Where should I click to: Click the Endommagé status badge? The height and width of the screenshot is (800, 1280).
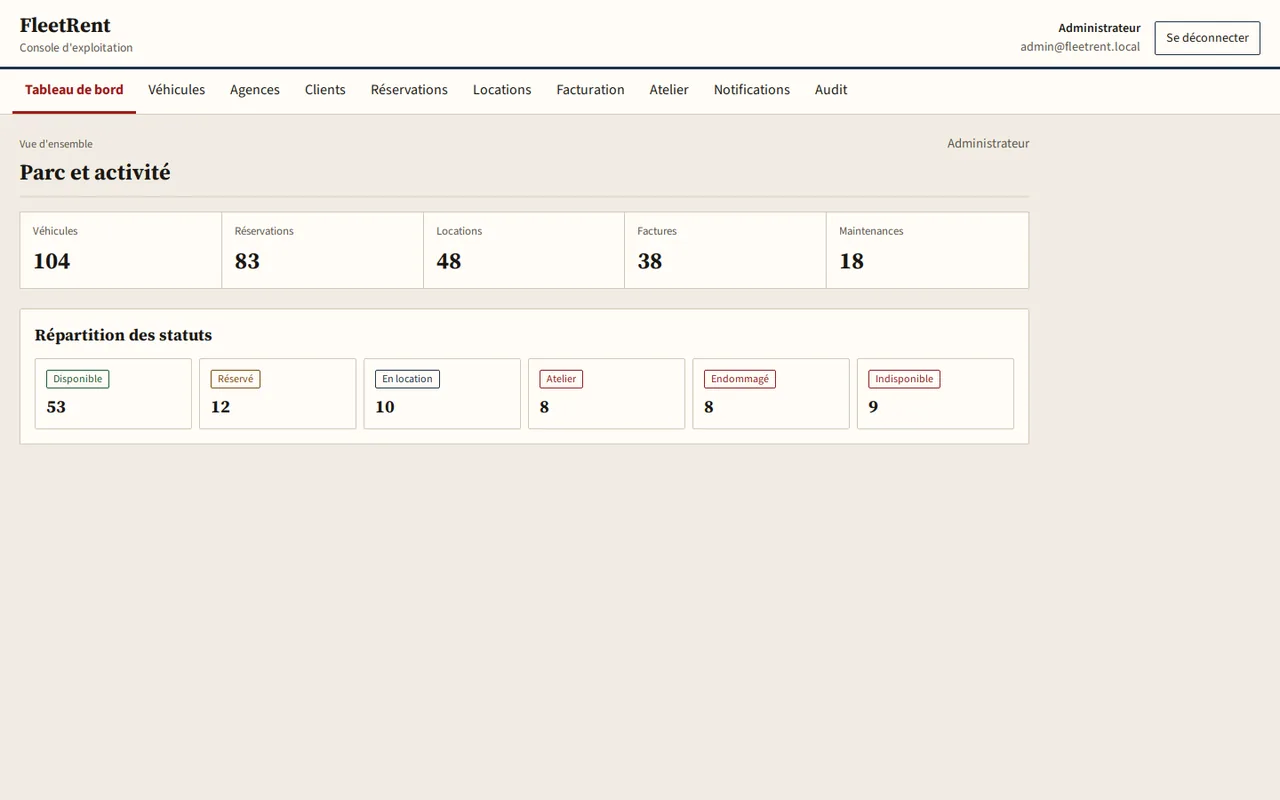coord(740,379)
